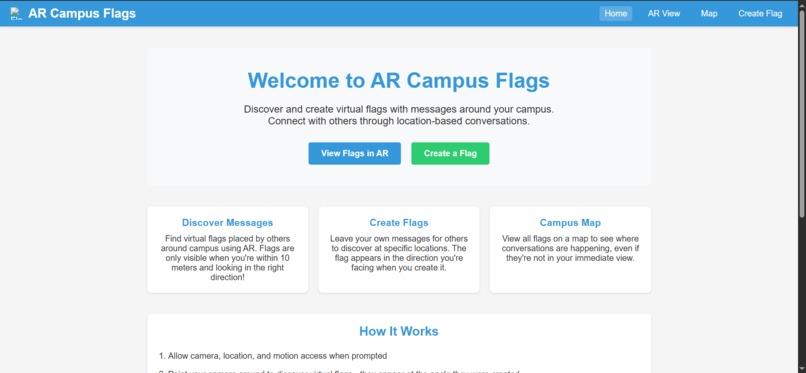Click the 'Leave your own messages' description
Viewport: 806px width, 373px height.
click(399, 253)
